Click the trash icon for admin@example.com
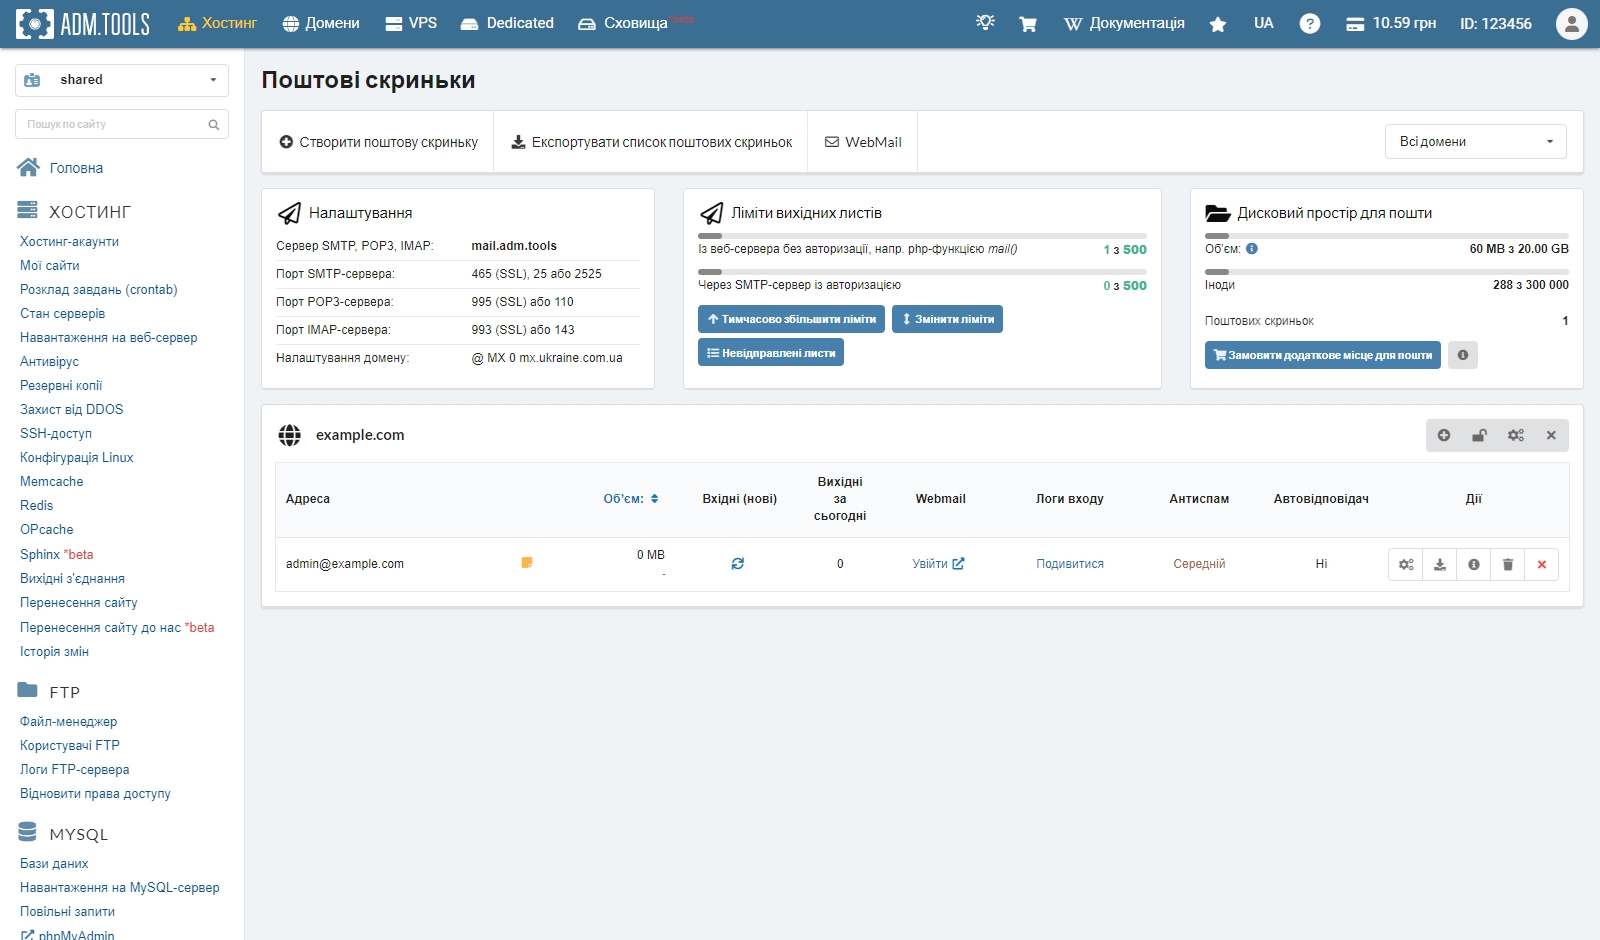1600x940 pixels. [1507, 565]
